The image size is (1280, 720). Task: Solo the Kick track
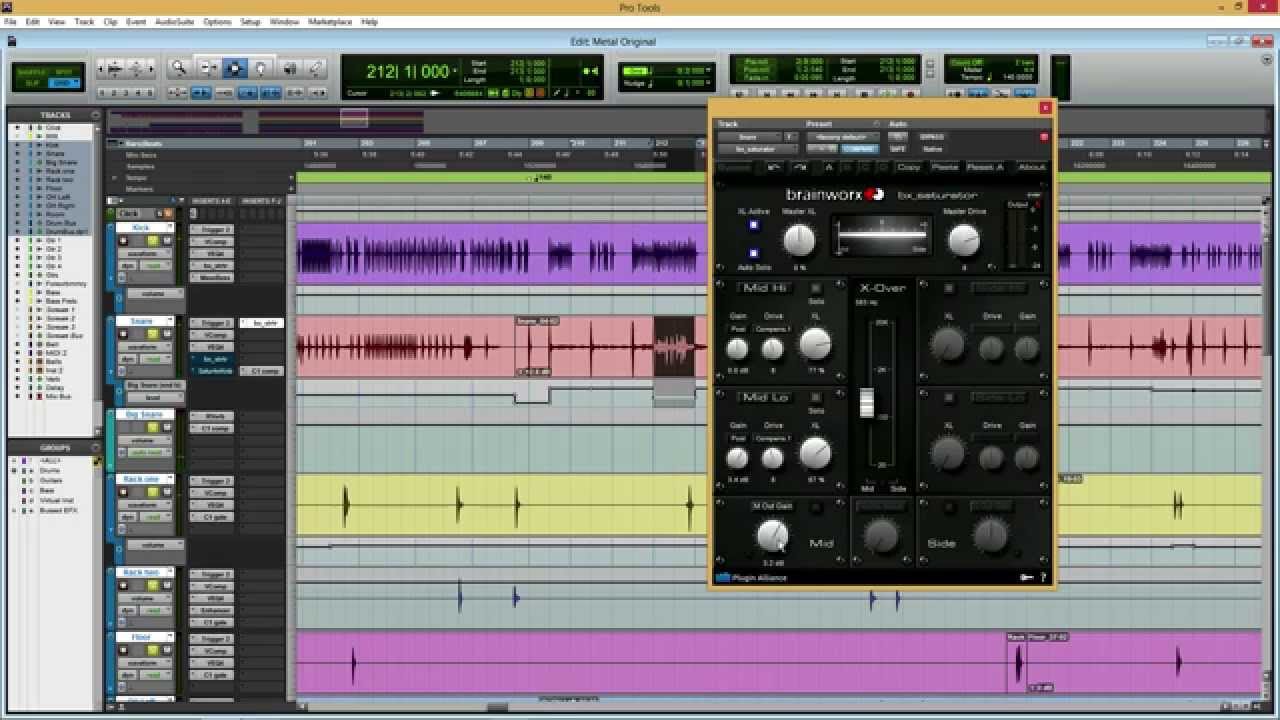point(153,241)
